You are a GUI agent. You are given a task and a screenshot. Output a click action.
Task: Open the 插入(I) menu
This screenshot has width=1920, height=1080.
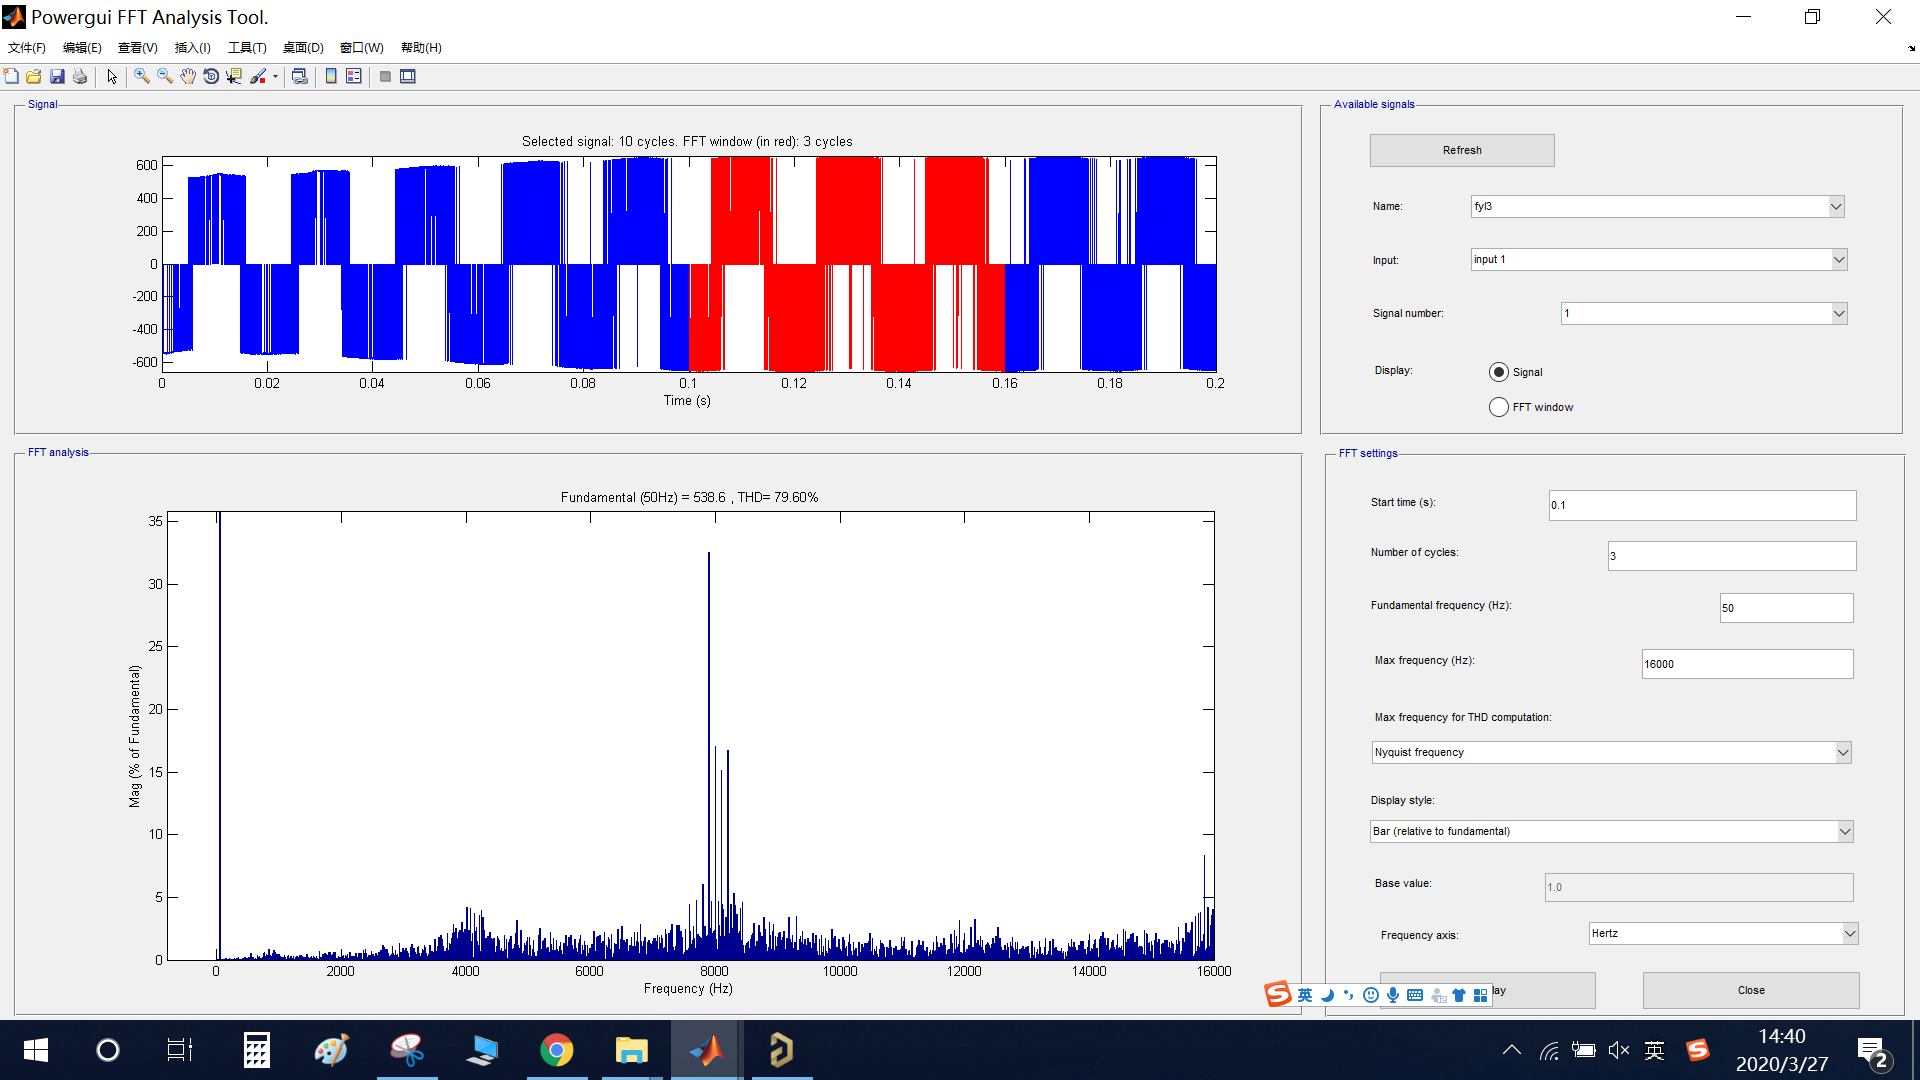pos(192,48)
